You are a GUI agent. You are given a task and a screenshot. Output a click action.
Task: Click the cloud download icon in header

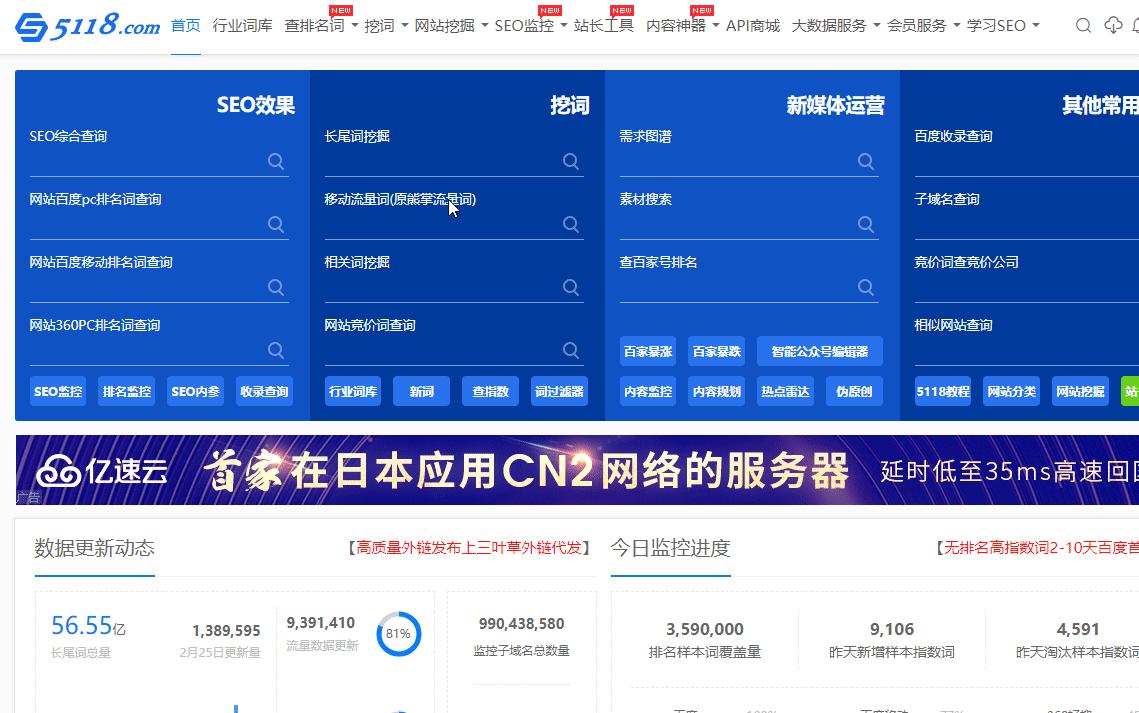1113,26
